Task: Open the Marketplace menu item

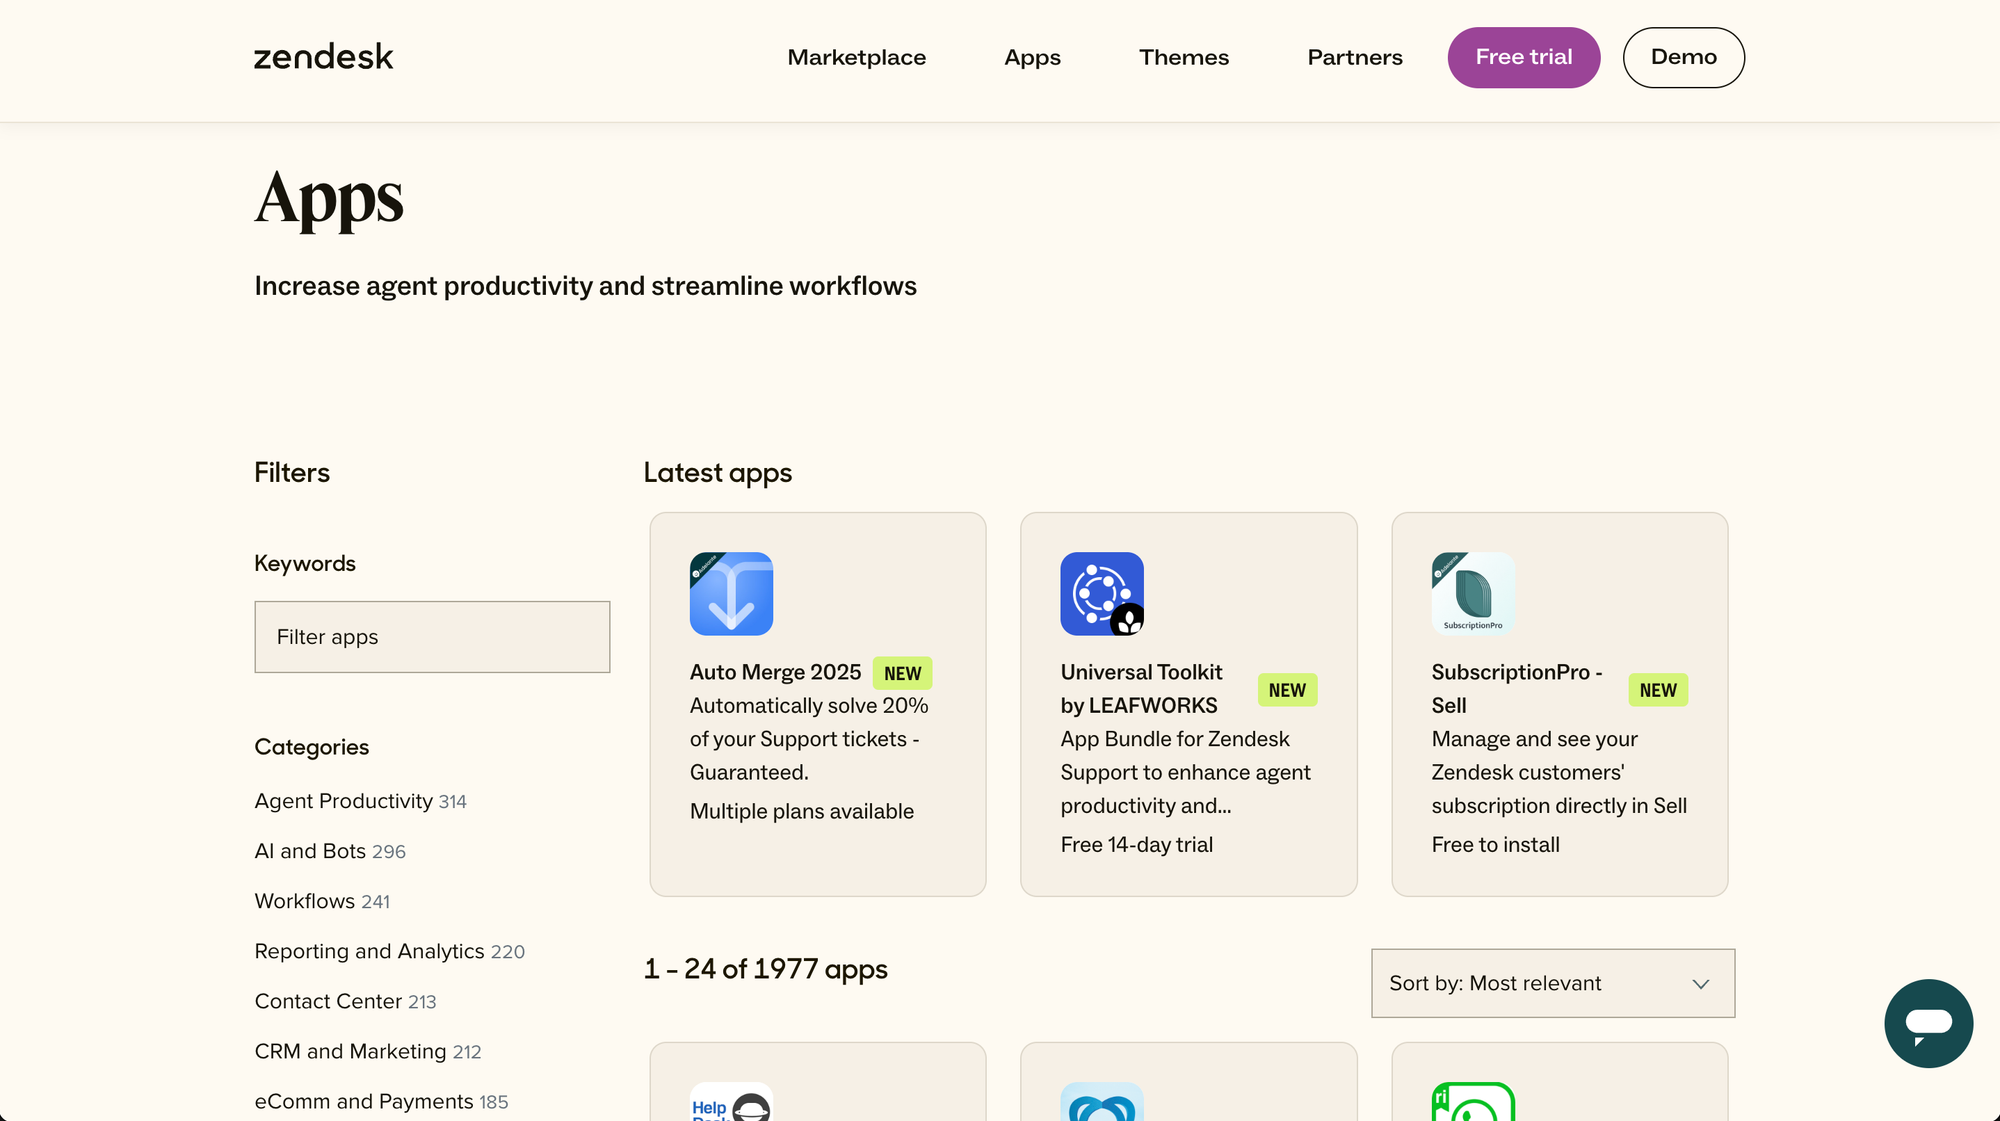Action: tap(856, 57)
